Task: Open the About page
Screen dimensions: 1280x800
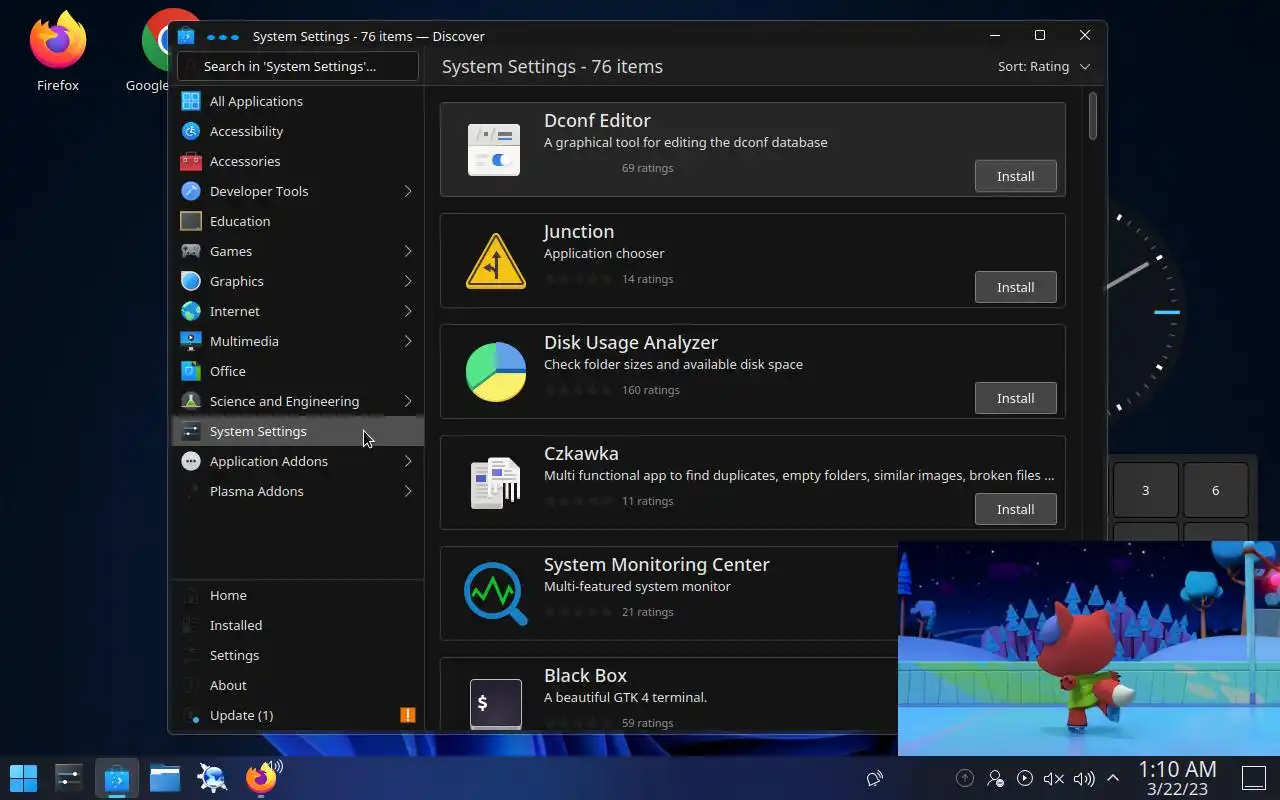Action: [298, 685]
